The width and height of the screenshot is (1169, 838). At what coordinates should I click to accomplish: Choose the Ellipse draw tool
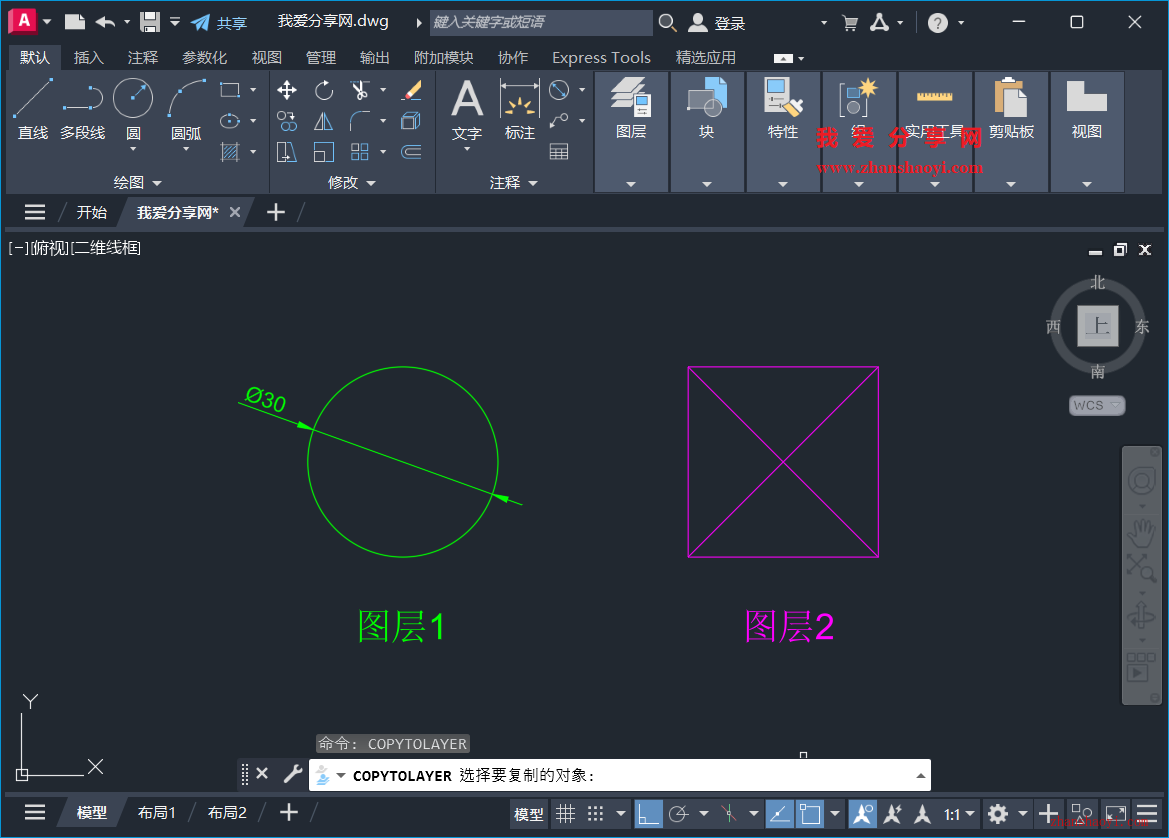pos(230,121)
